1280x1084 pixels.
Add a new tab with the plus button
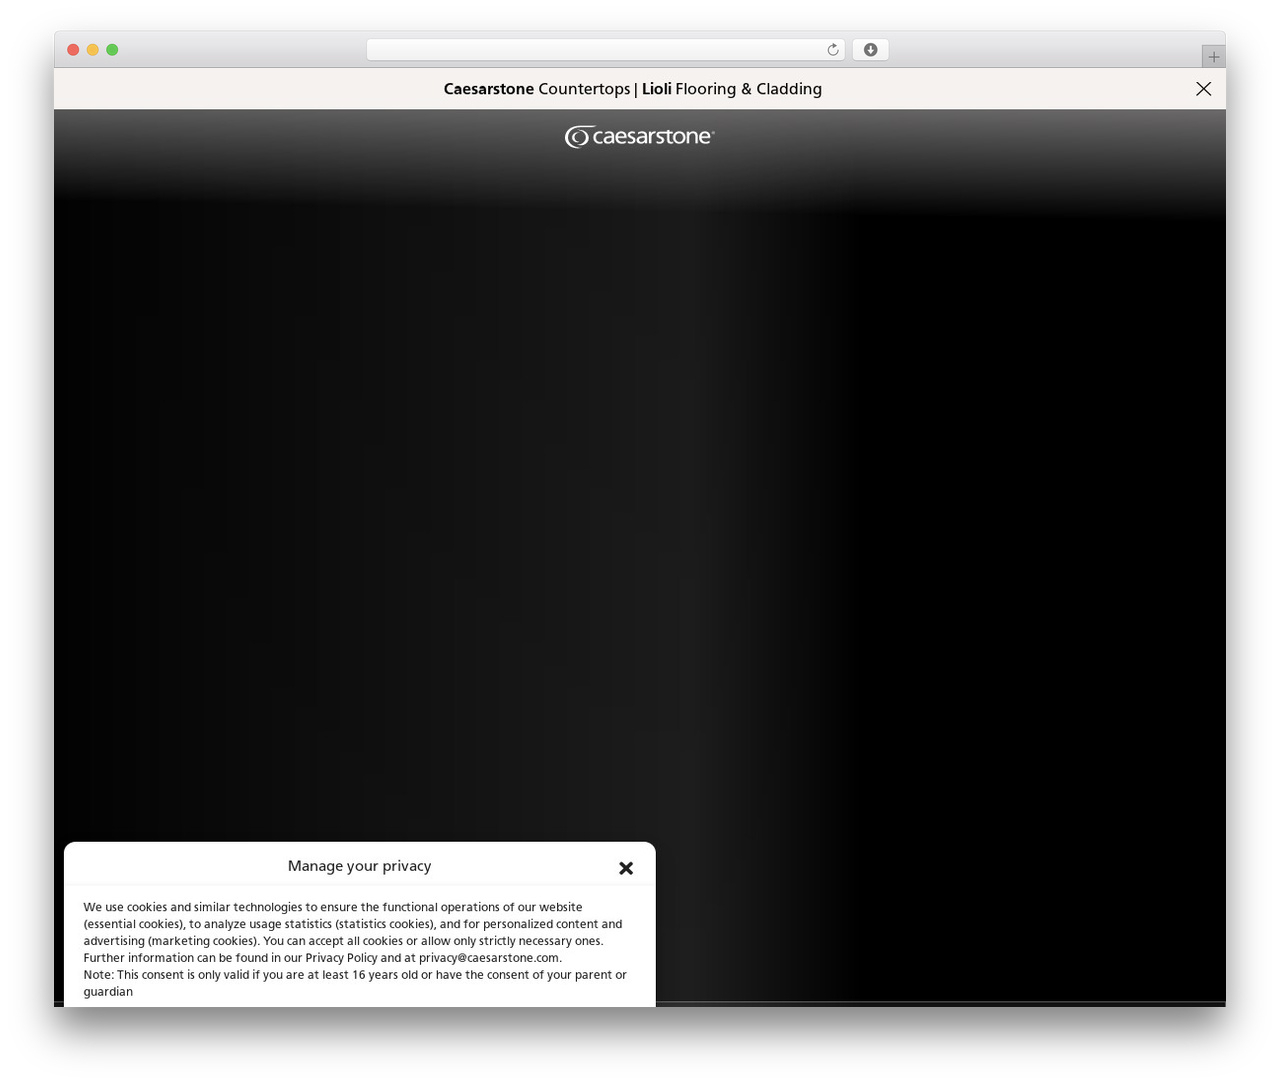pos(1213,57)
